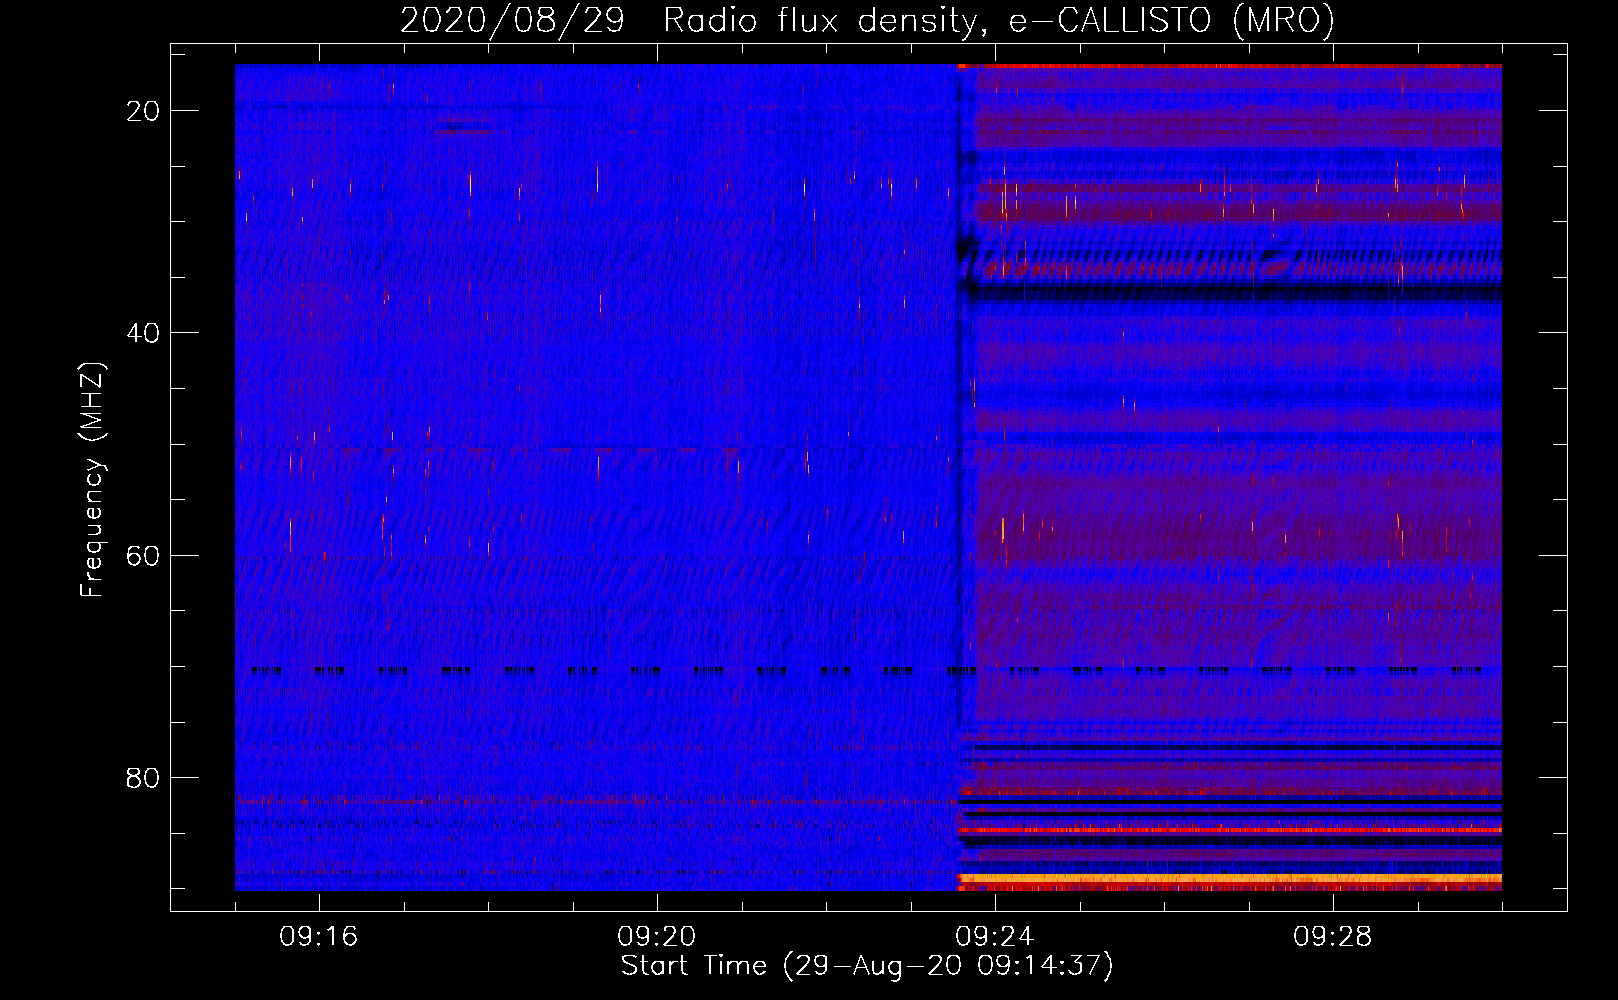Click the 09:16 time tick label
The width and height of the screenshot is (1618, 1000).
click(319, 937)
